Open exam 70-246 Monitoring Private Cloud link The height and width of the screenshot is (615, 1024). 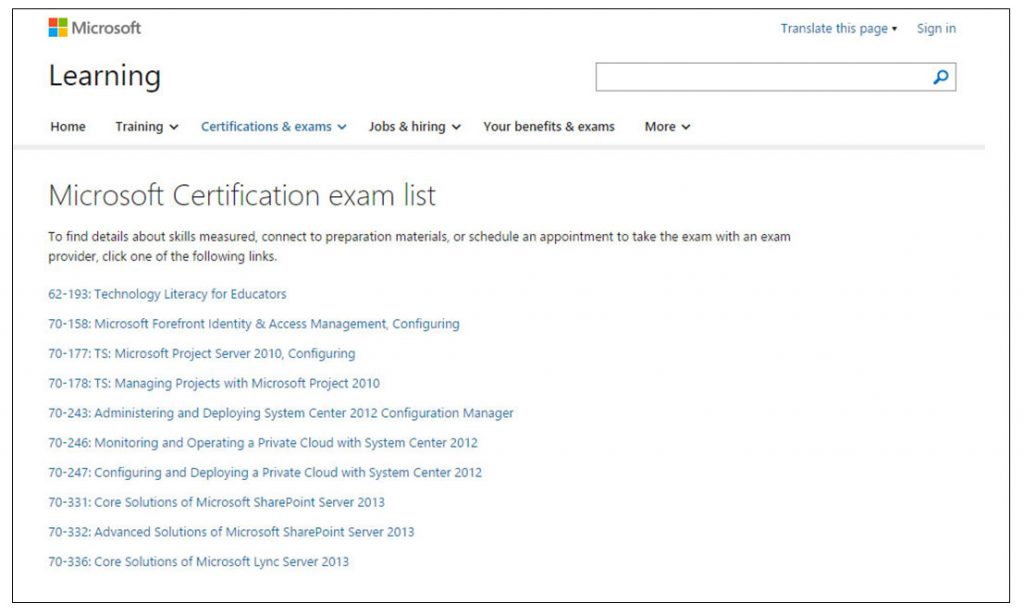pyautogui.click(x=263, y=443)
